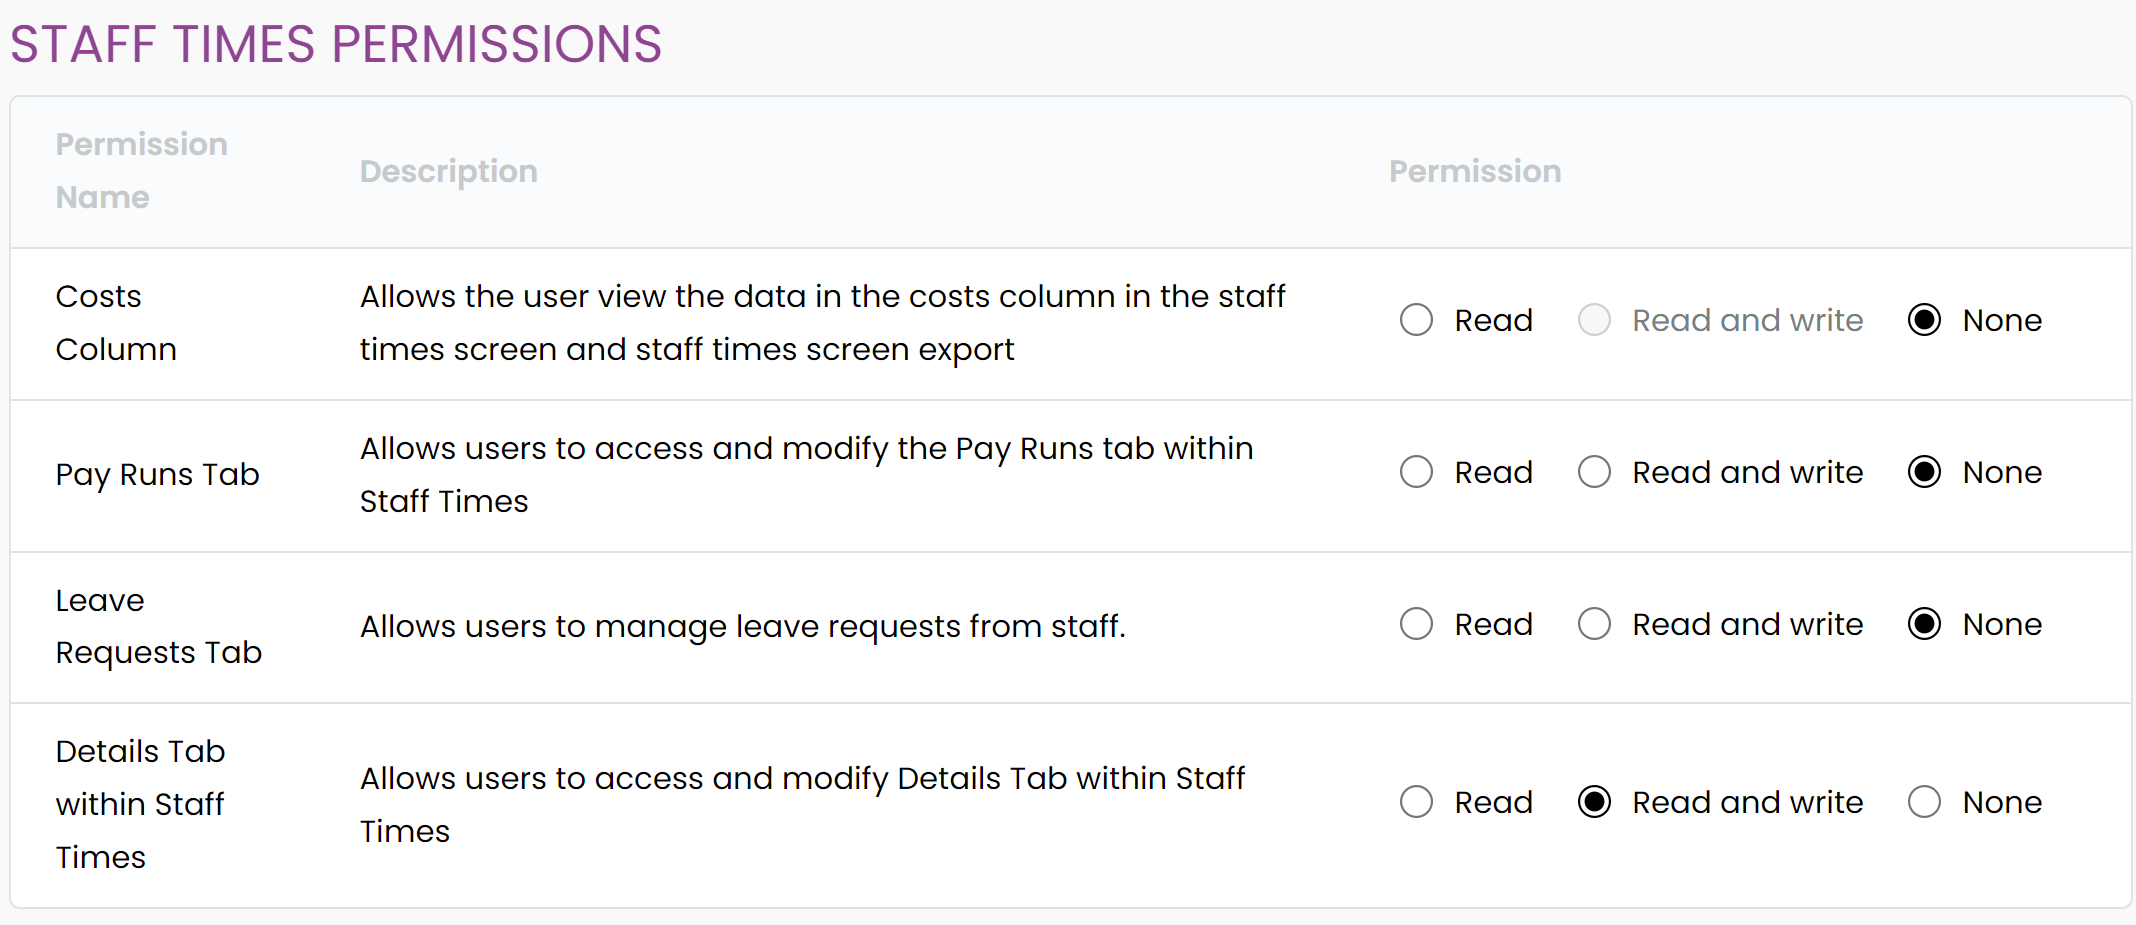Click the rightmost Permission column header
2136x925 pixels.
[x=1475, y=171]
